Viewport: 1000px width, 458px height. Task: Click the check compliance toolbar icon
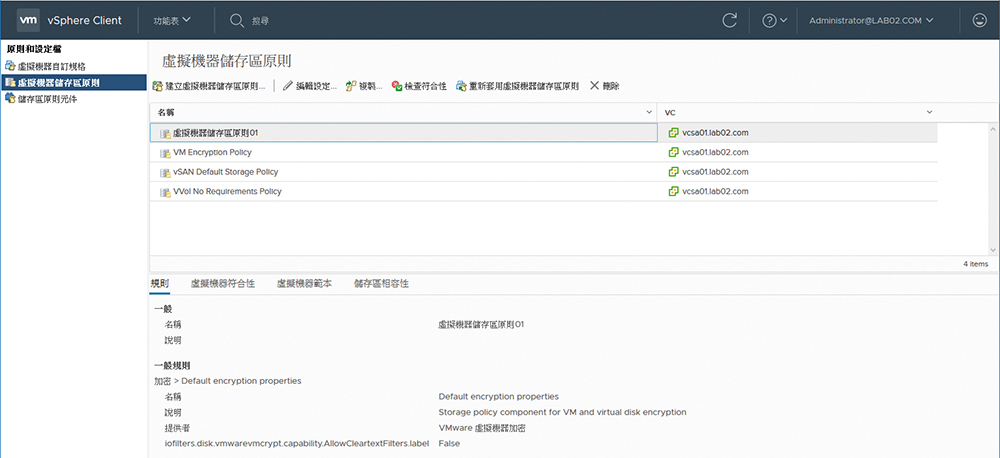point(397,85)
